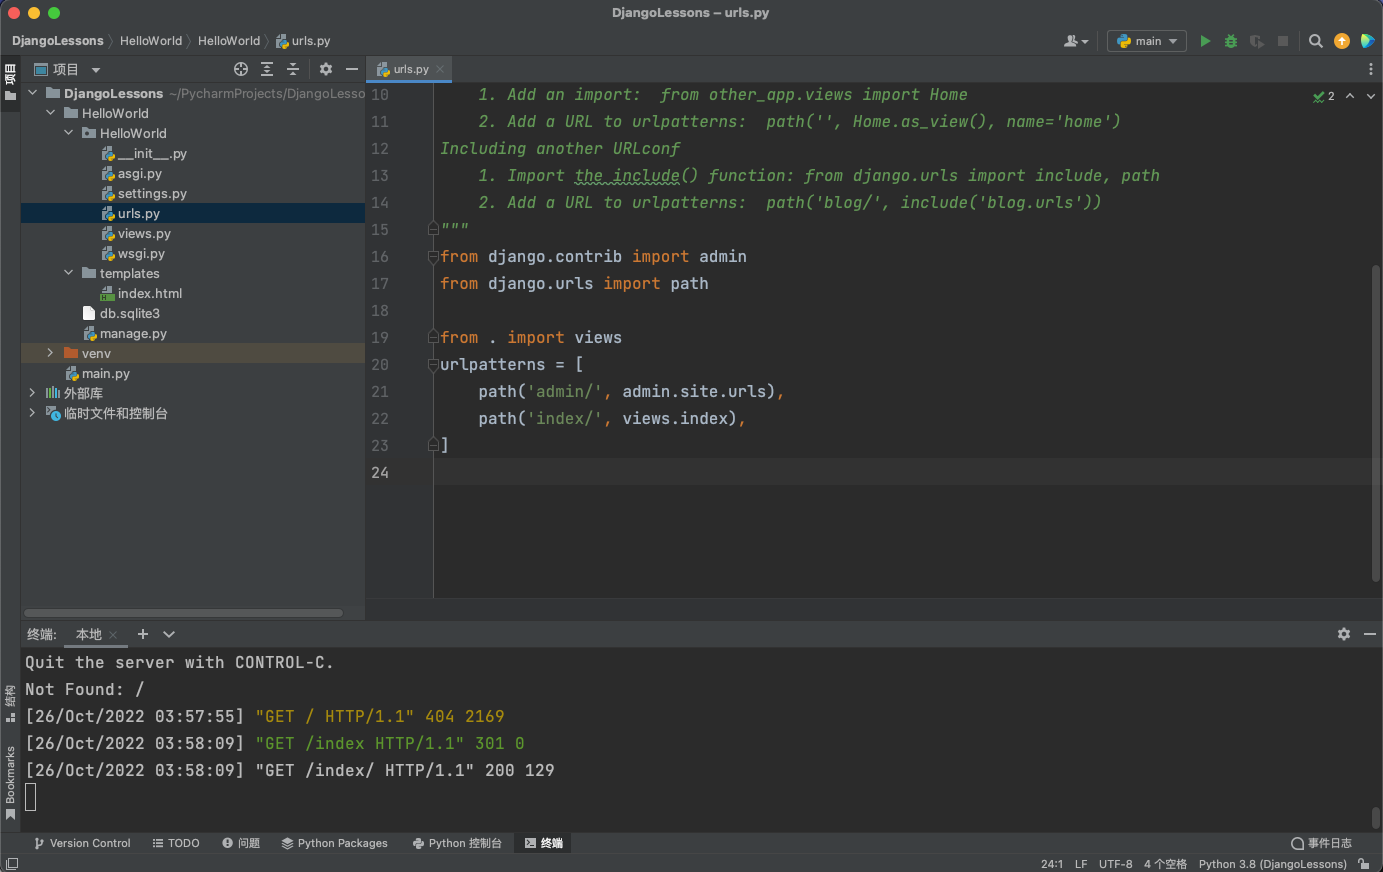Open the main run configuration dropdown

[1147, 41]
